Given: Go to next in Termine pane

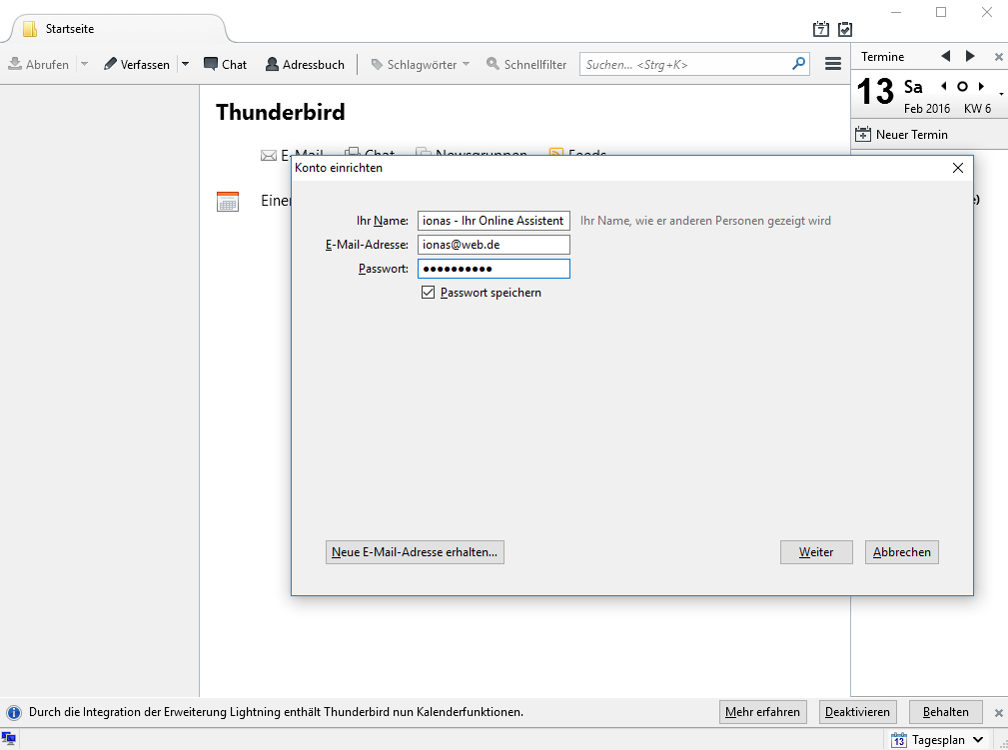Looking at the screenshot, I should 970,57.
